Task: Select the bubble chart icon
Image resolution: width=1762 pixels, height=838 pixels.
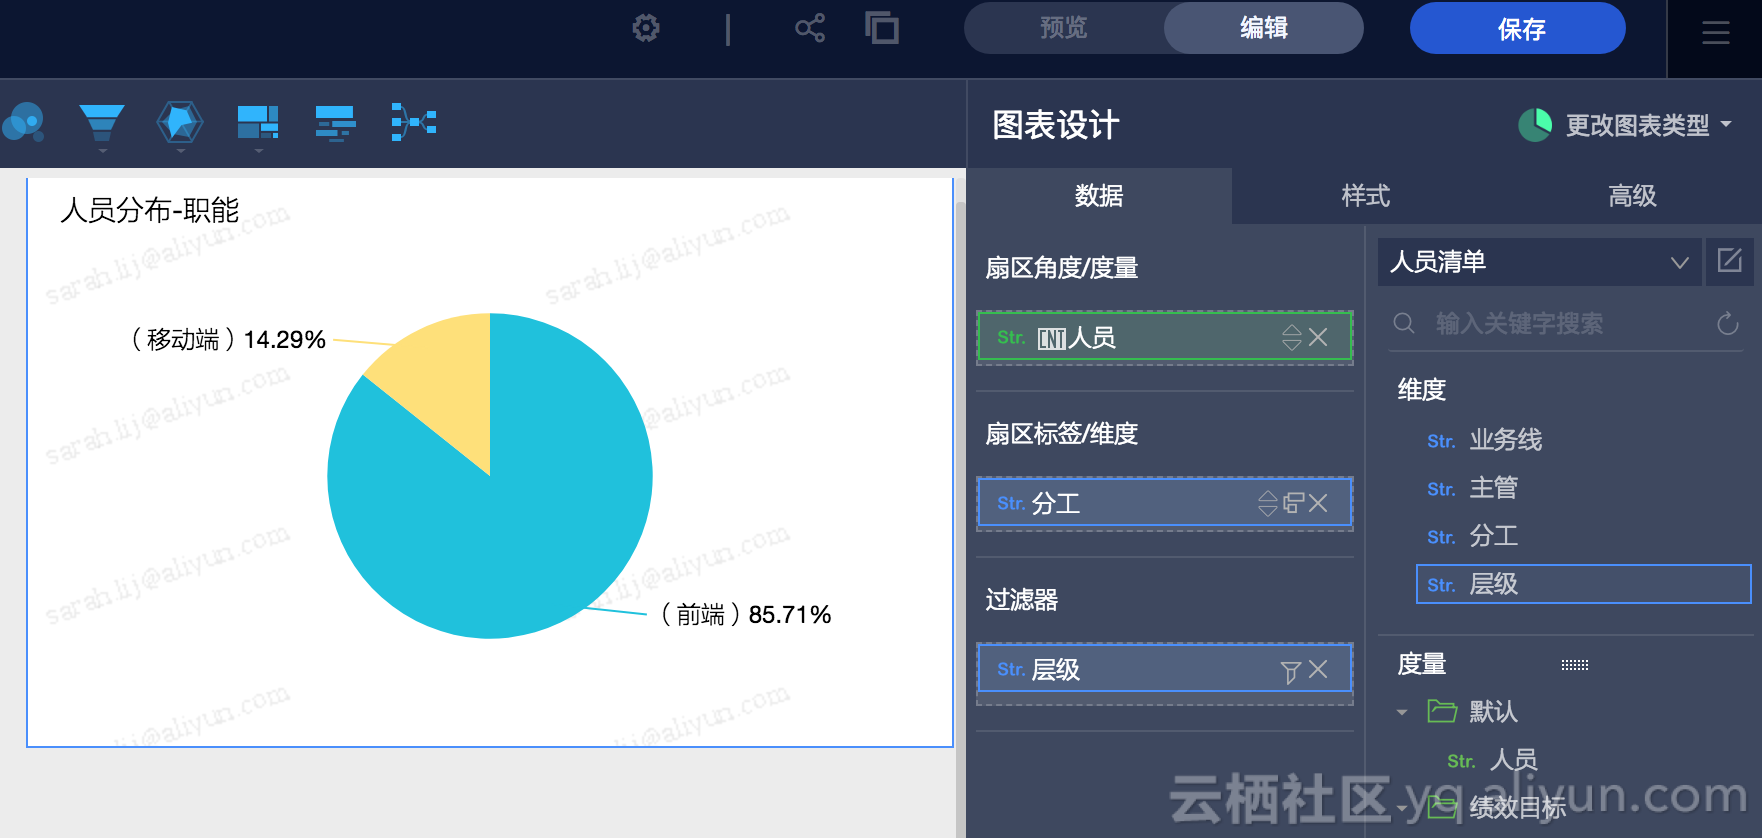Action: (24, 123)
